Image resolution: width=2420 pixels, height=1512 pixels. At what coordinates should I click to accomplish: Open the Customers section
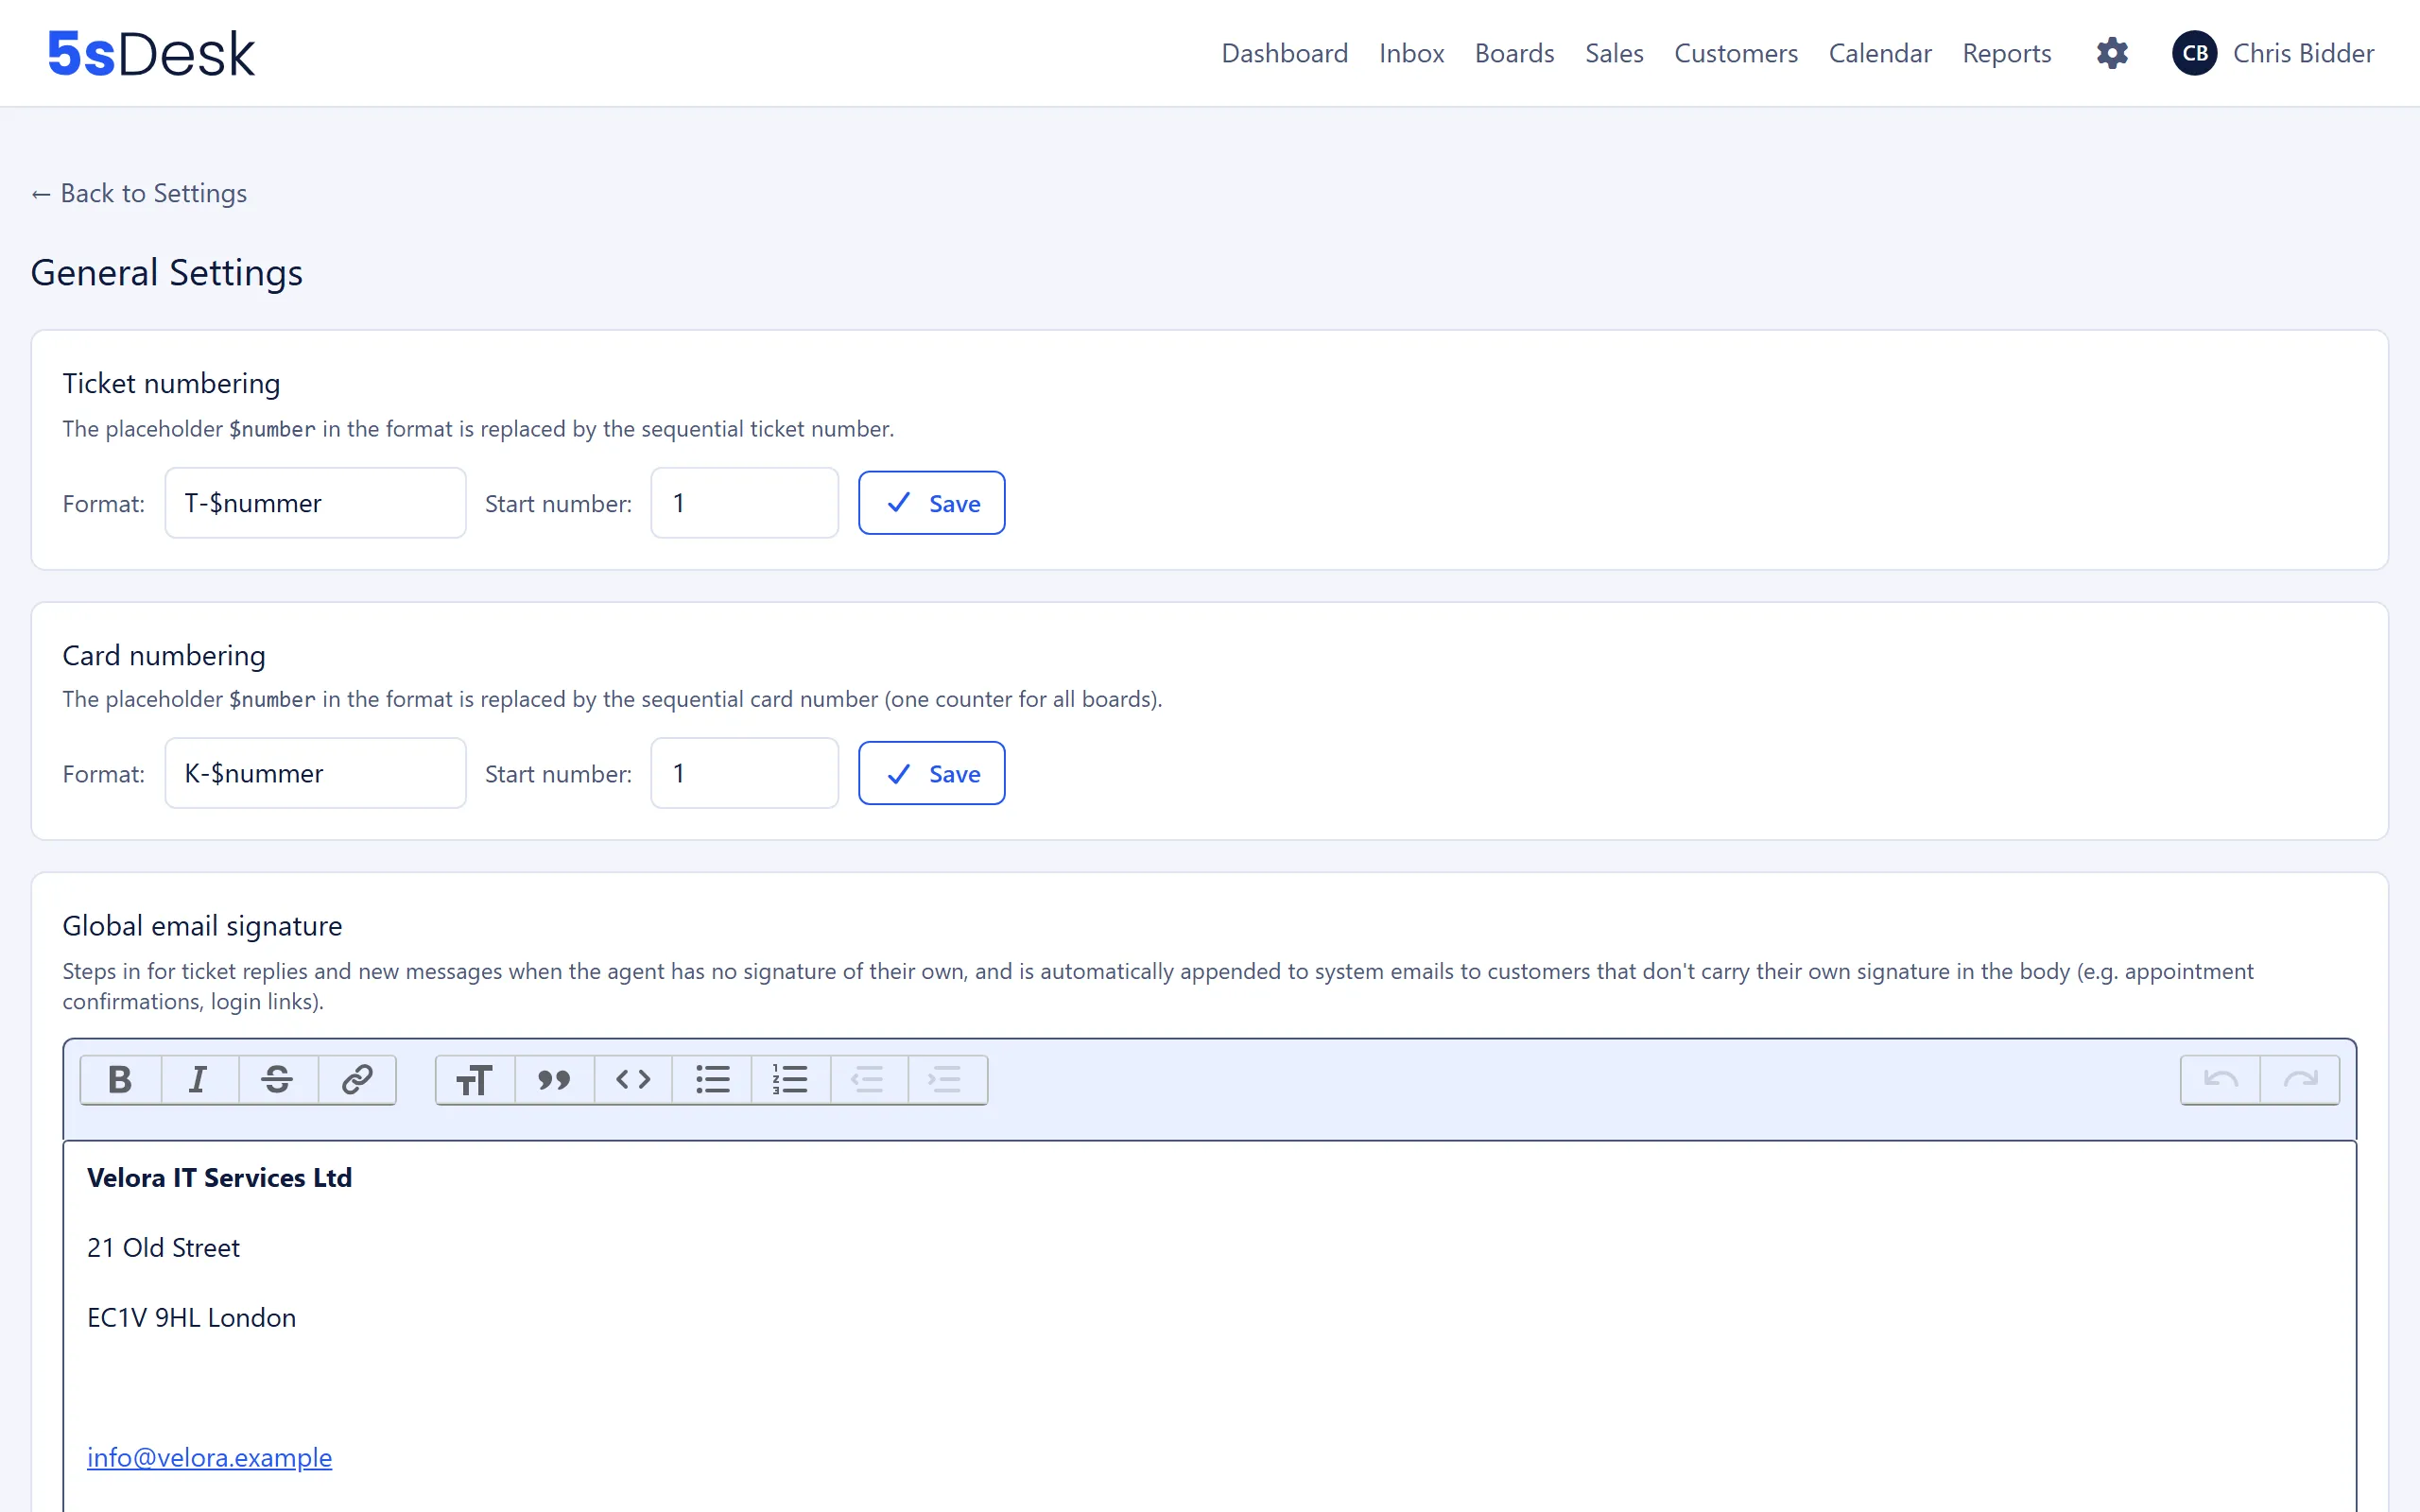coord(1735,53)
